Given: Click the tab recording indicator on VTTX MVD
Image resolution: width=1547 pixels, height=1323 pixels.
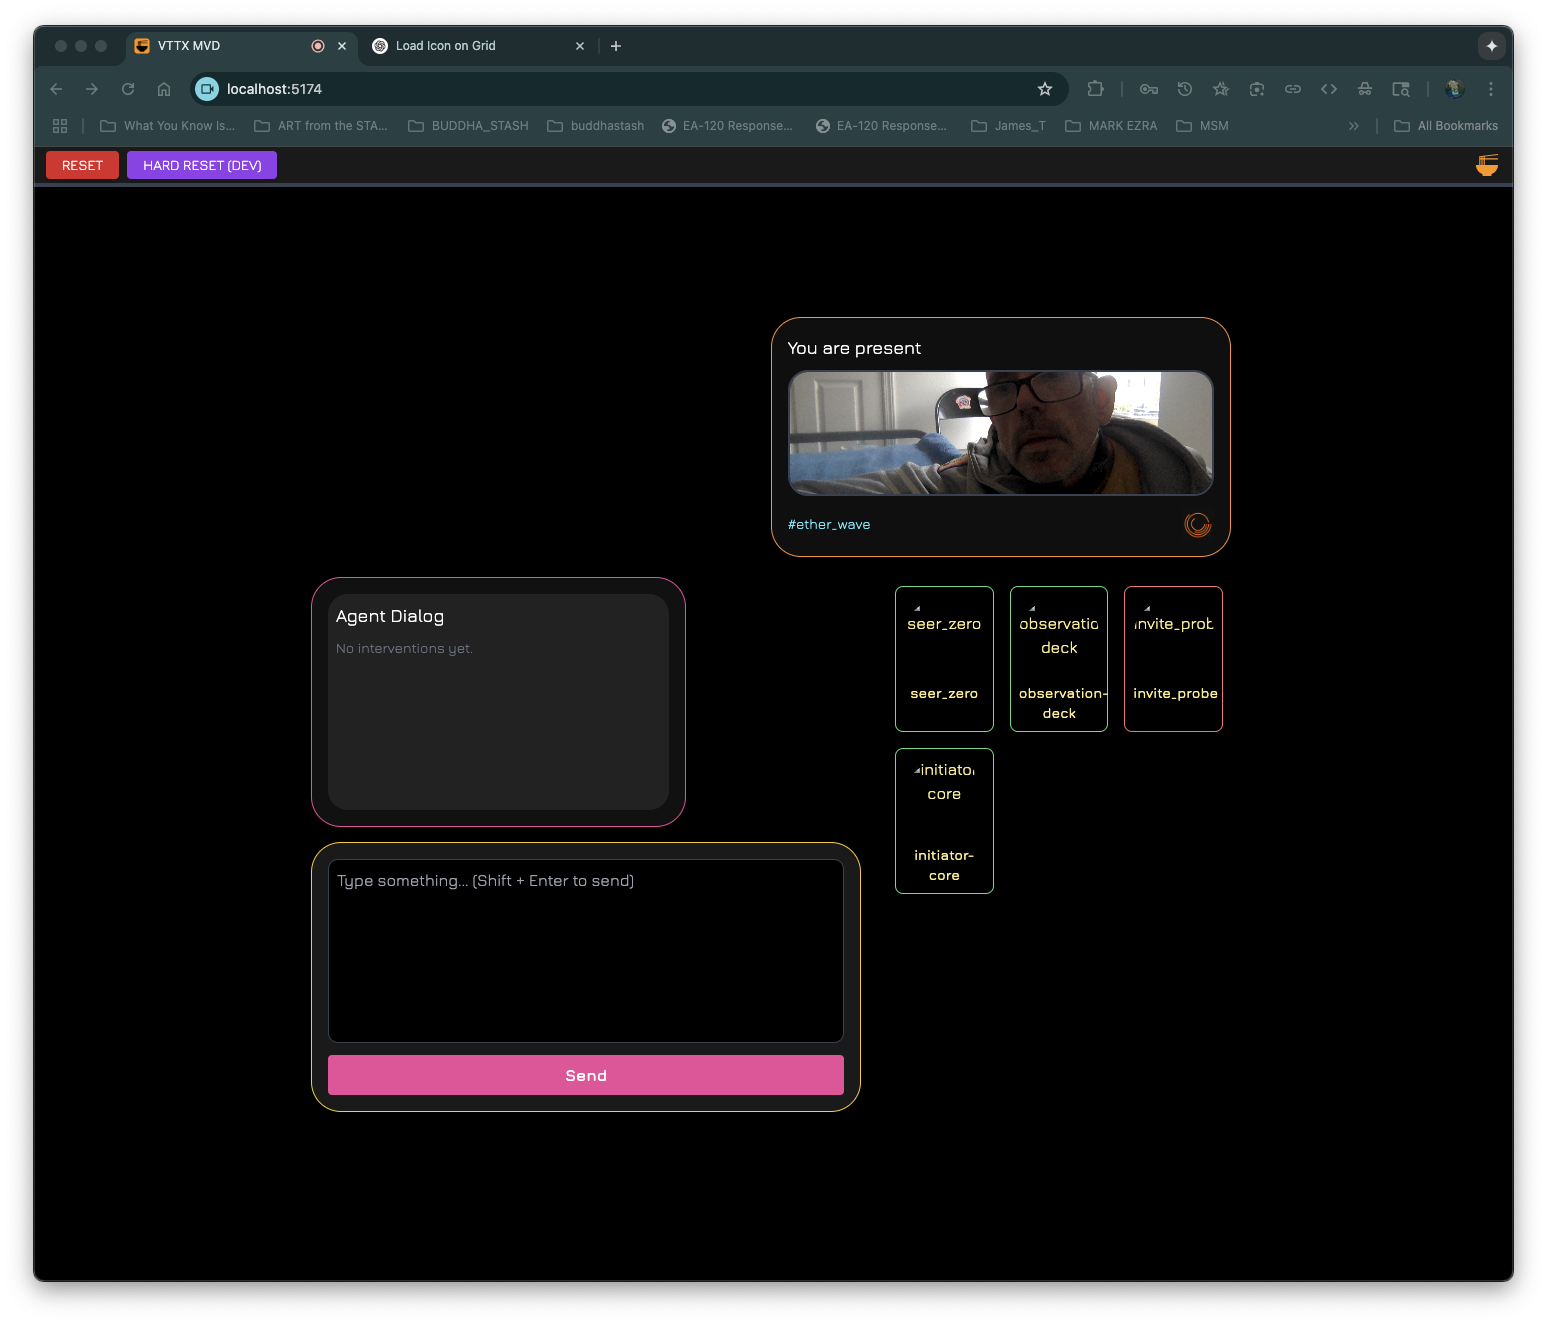Looking at the screenshot, I should pyautogui.click(x=318, y=46).
